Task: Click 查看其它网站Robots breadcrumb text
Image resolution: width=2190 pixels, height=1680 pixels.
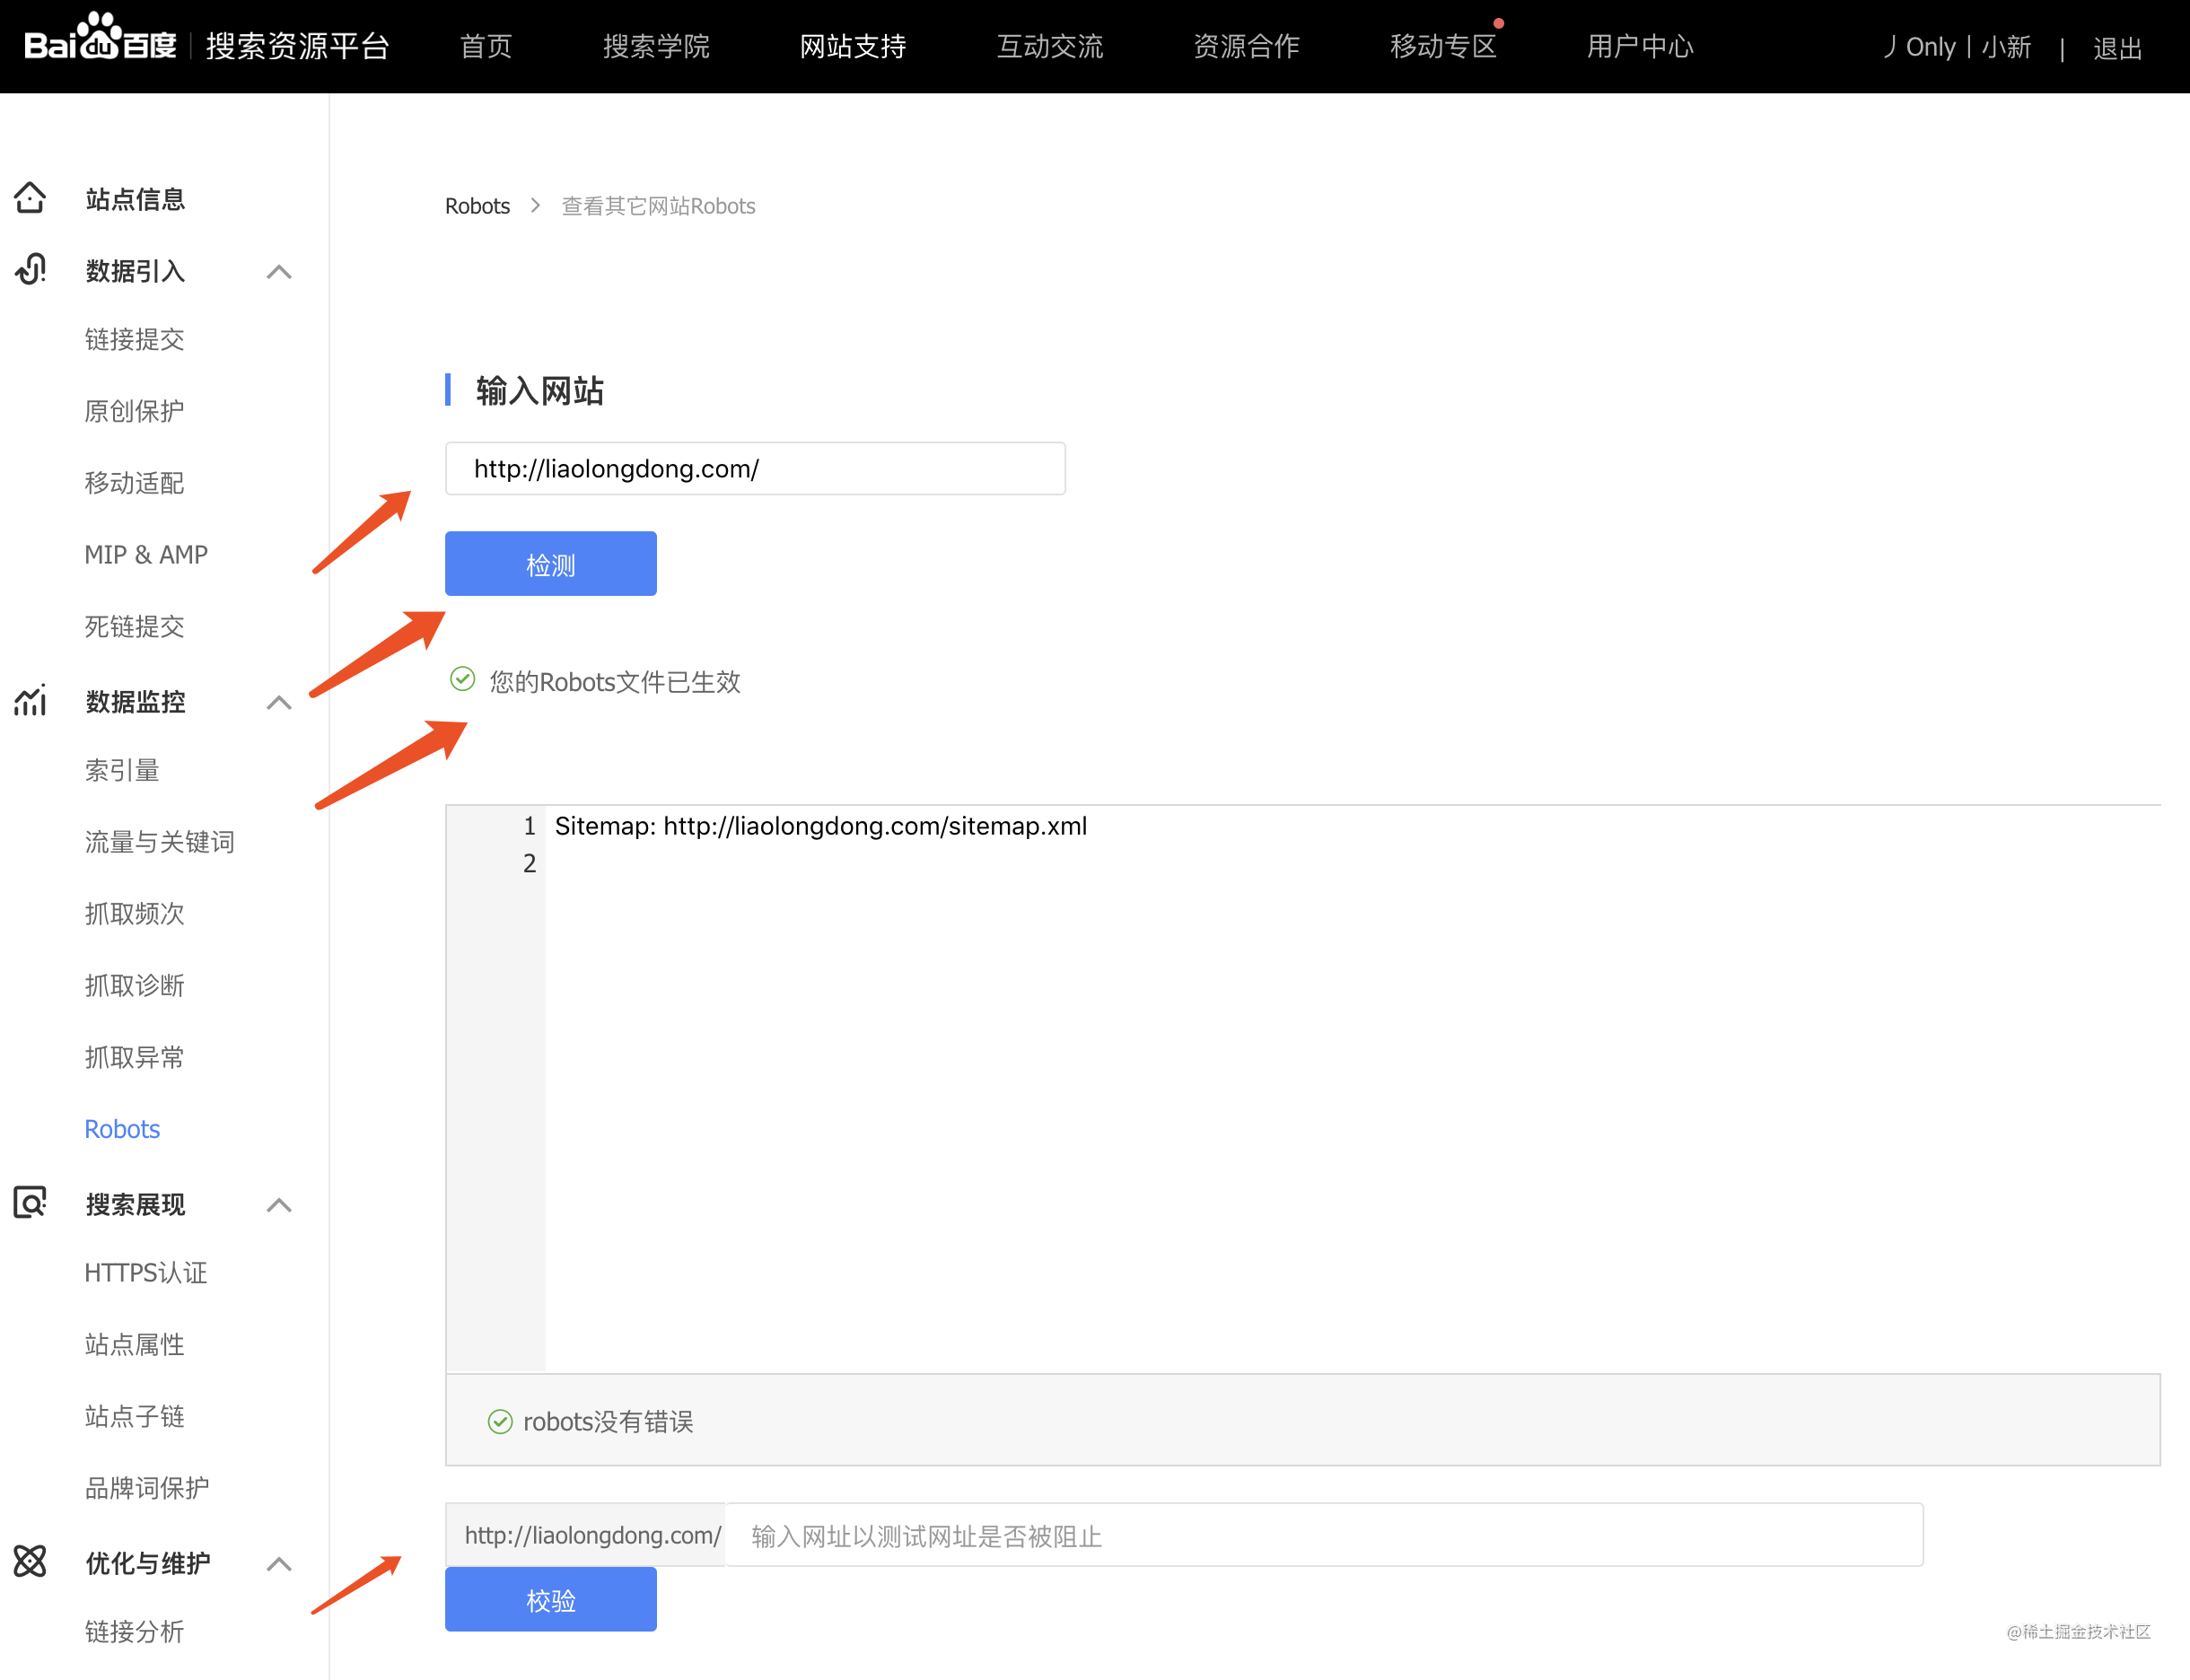Action: click(658, 206)
